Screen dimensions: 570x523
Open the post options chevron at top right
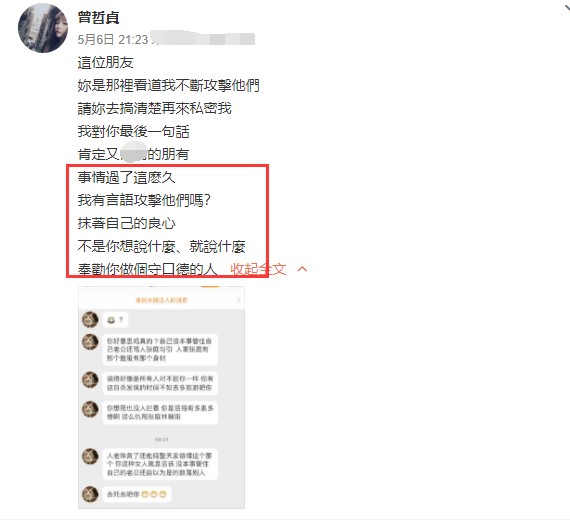pyautogui.click(x=566, y=7)
